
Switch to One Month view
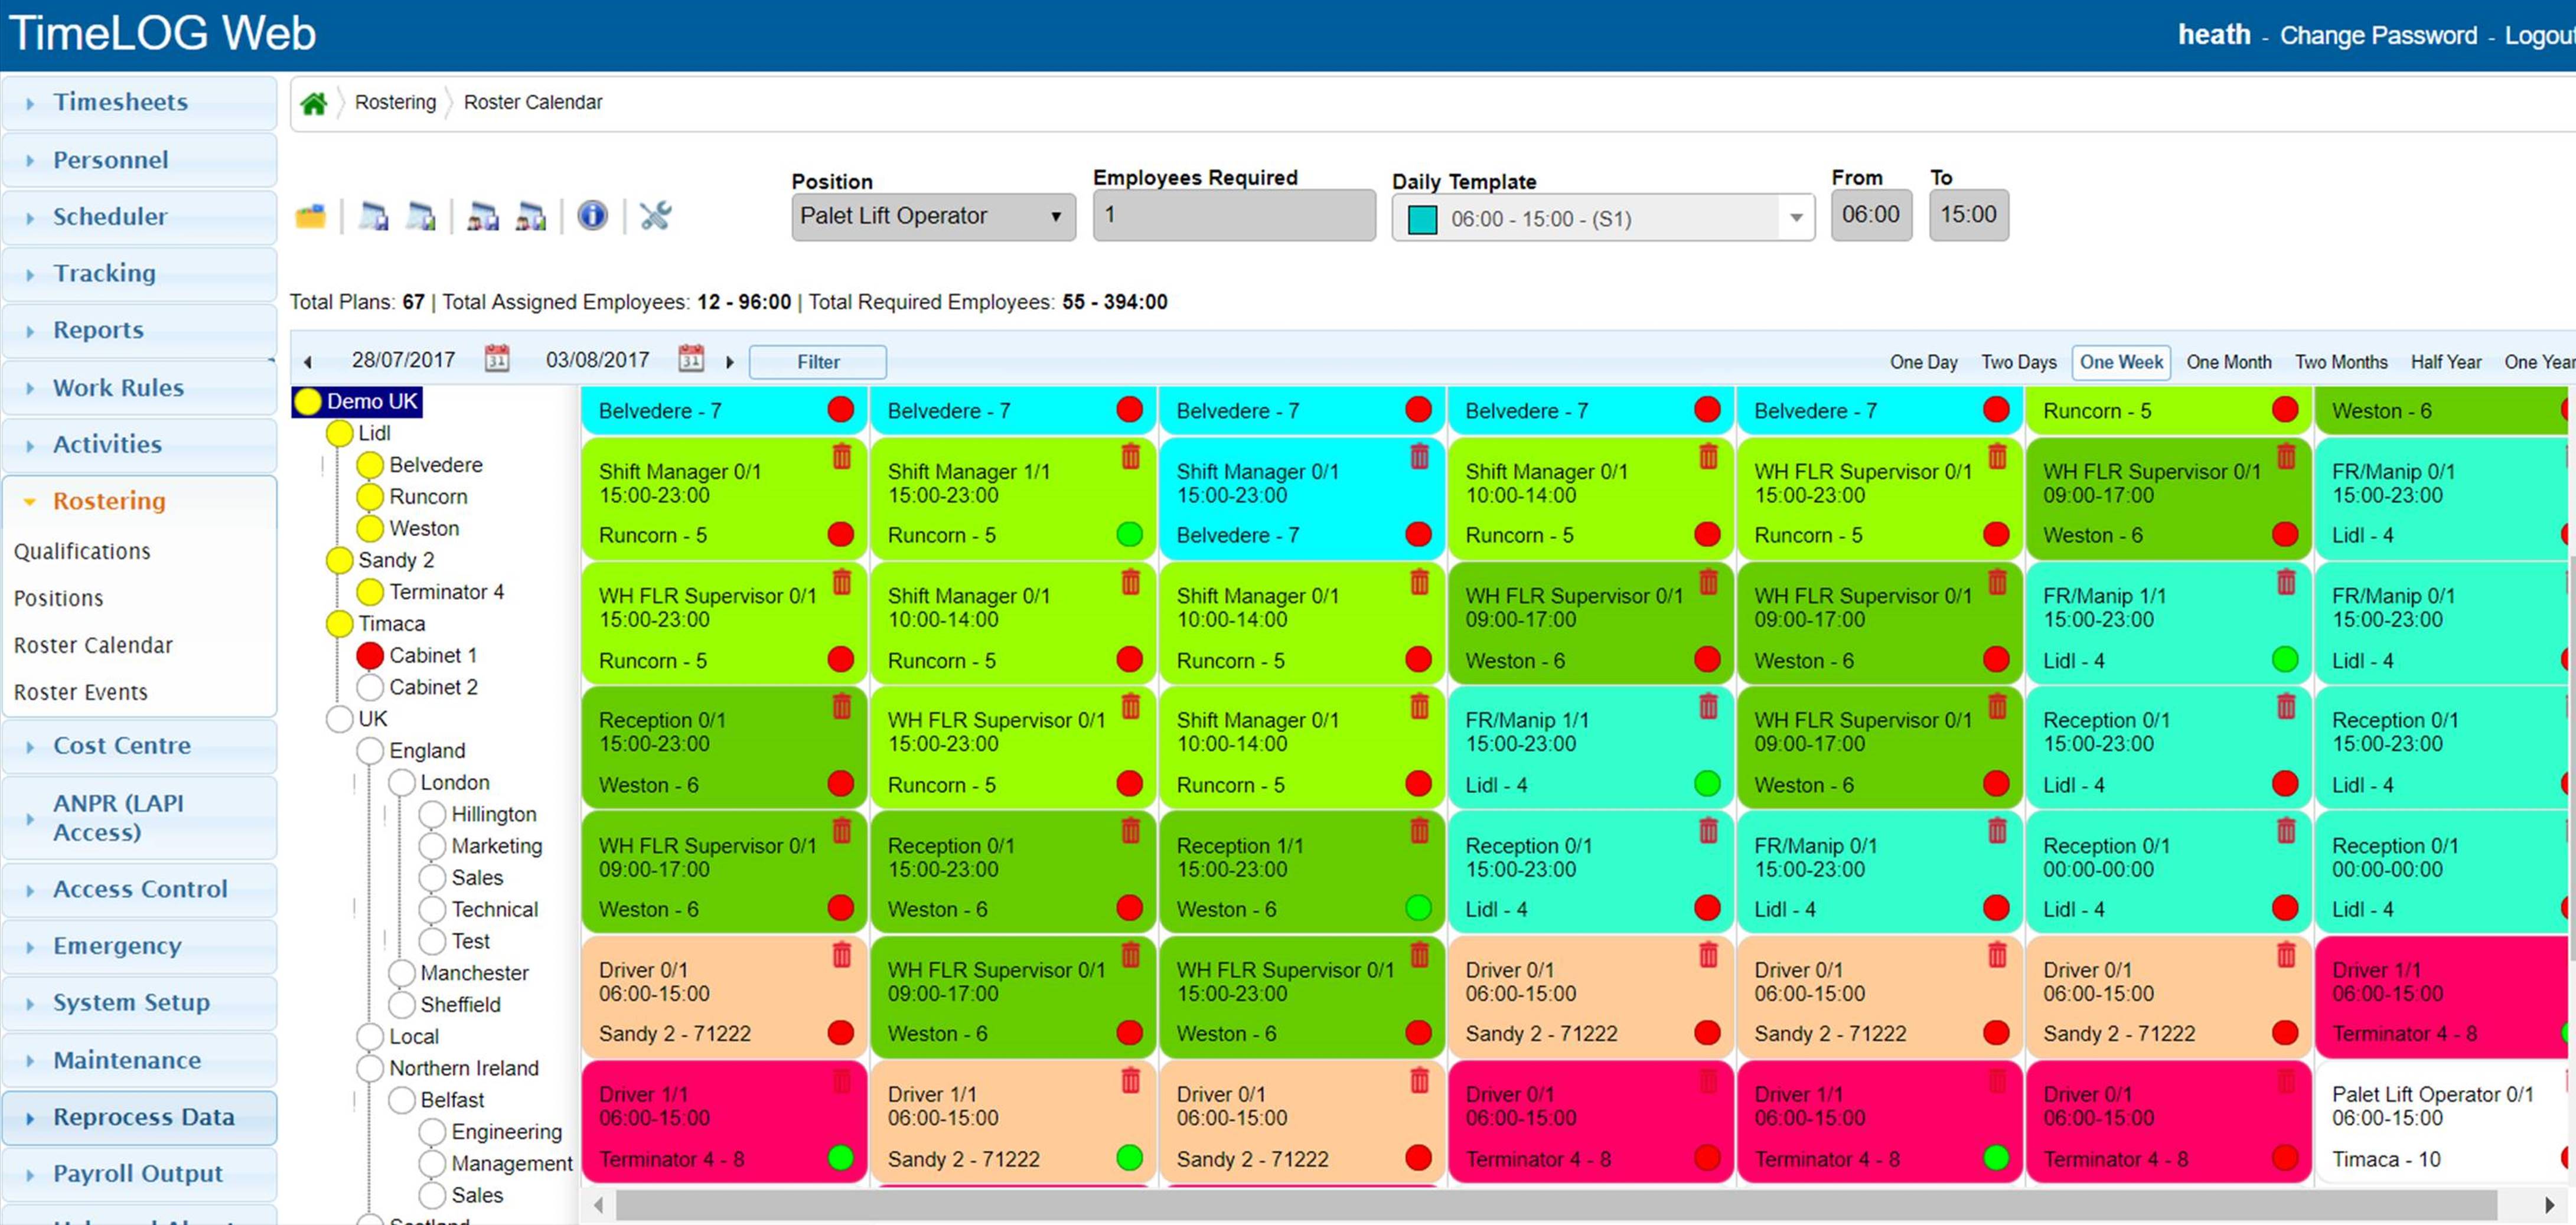pos(2228,362)
